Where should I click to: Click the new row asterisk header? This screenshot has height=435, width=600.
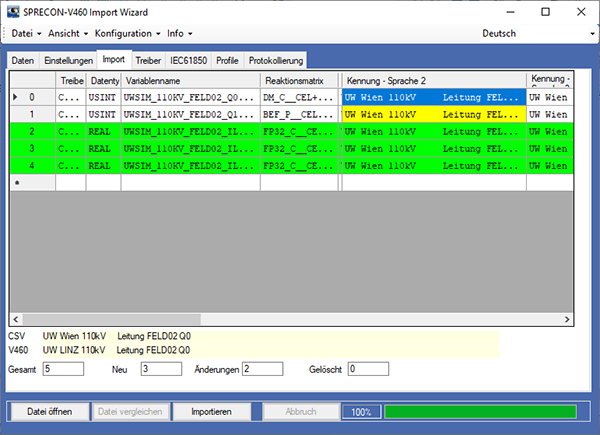tap(33, 183)
